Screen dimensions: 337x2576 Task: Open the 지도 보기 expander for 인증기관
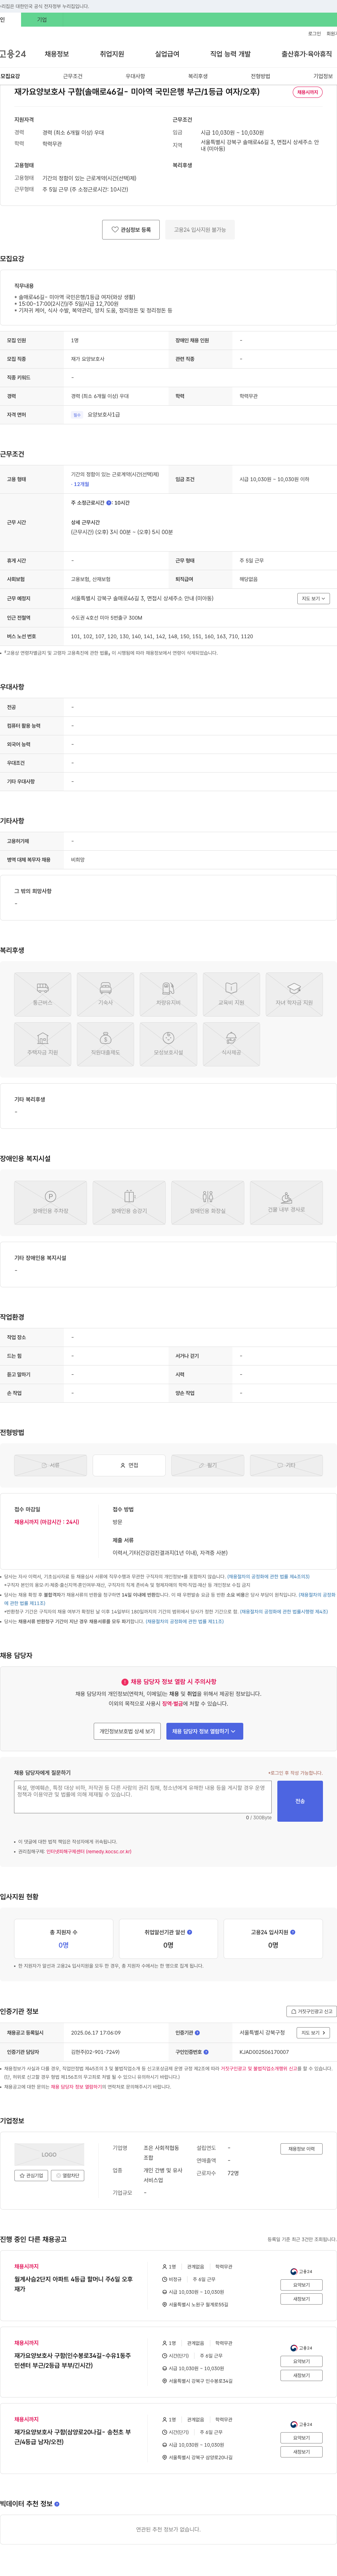tap(313, 2033)
